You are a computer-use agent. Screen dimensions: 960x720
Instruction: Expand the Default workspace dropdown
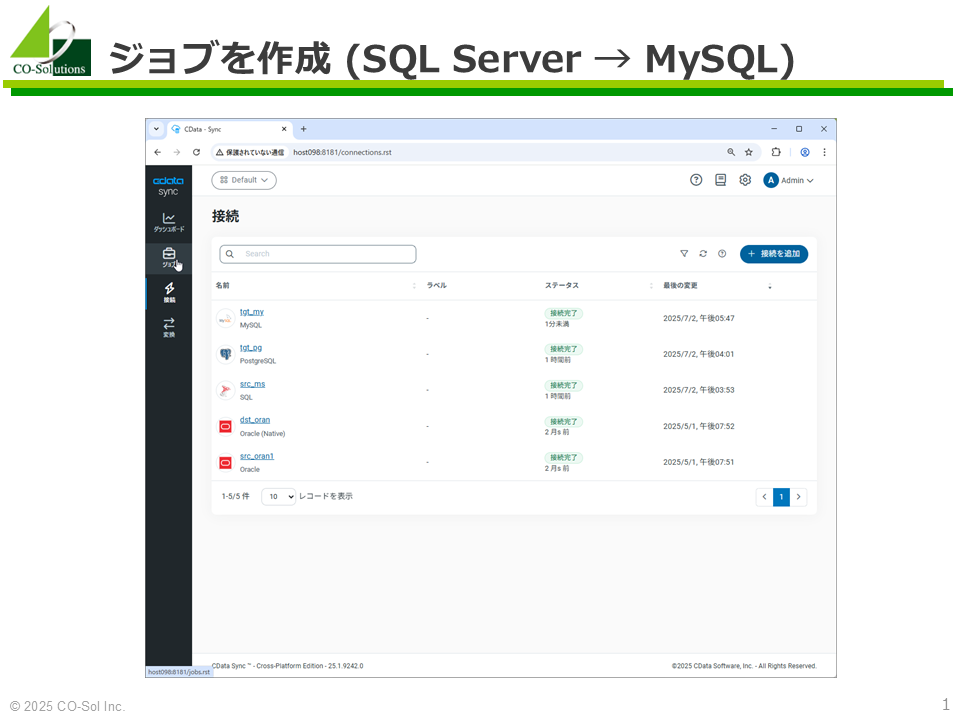coord(244,180)
